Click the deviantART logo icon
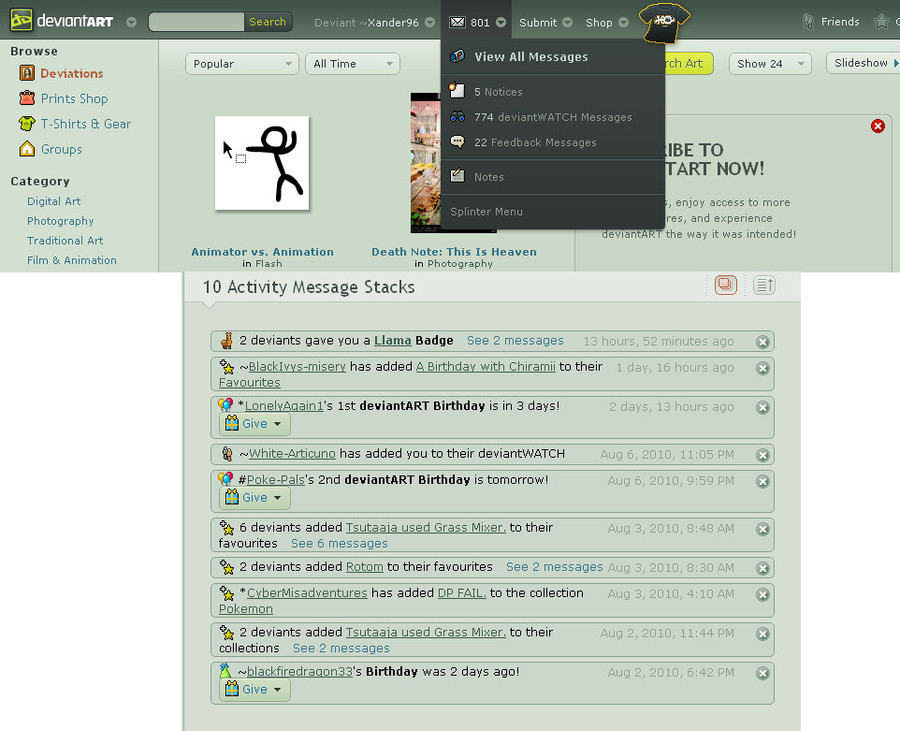 [21, 21]
